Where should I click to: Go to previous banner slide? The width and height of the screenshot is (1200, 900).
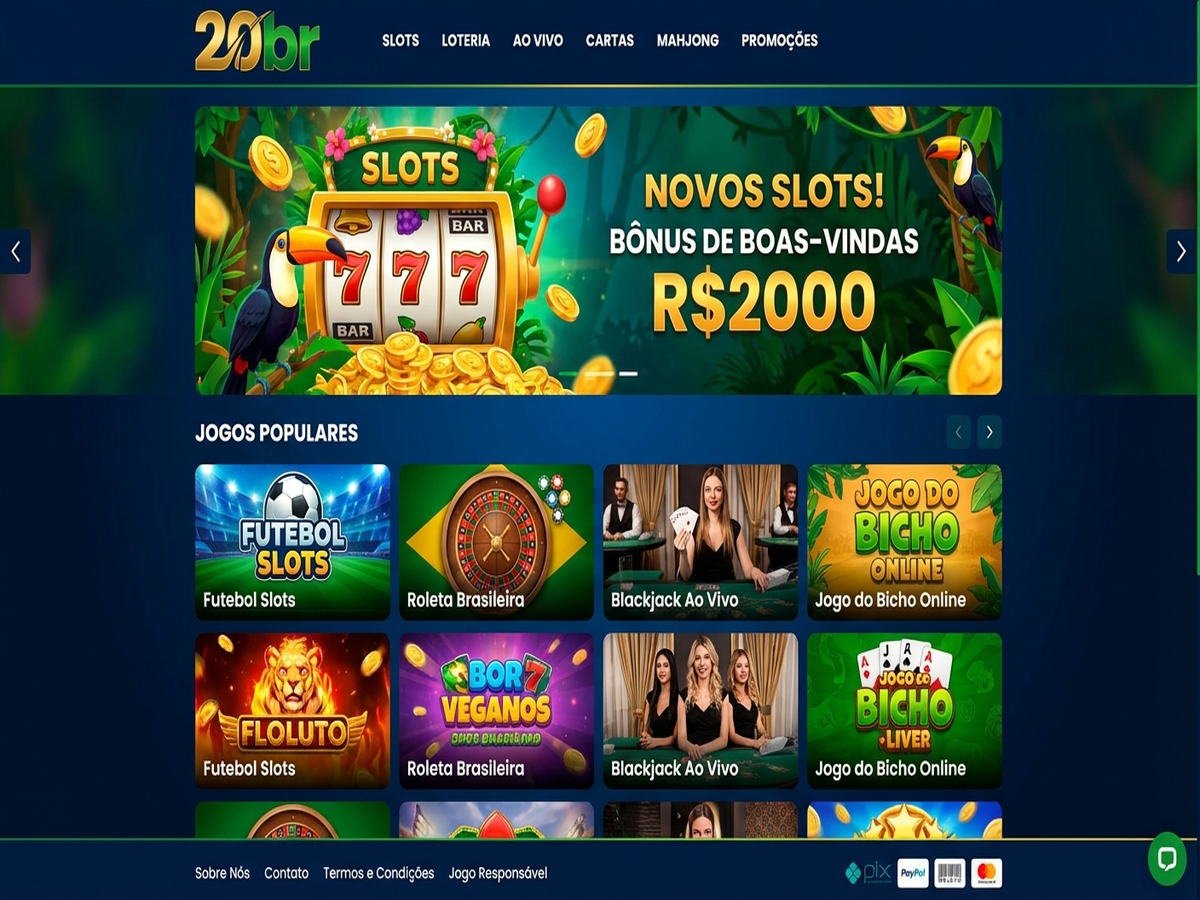(15, 251)
